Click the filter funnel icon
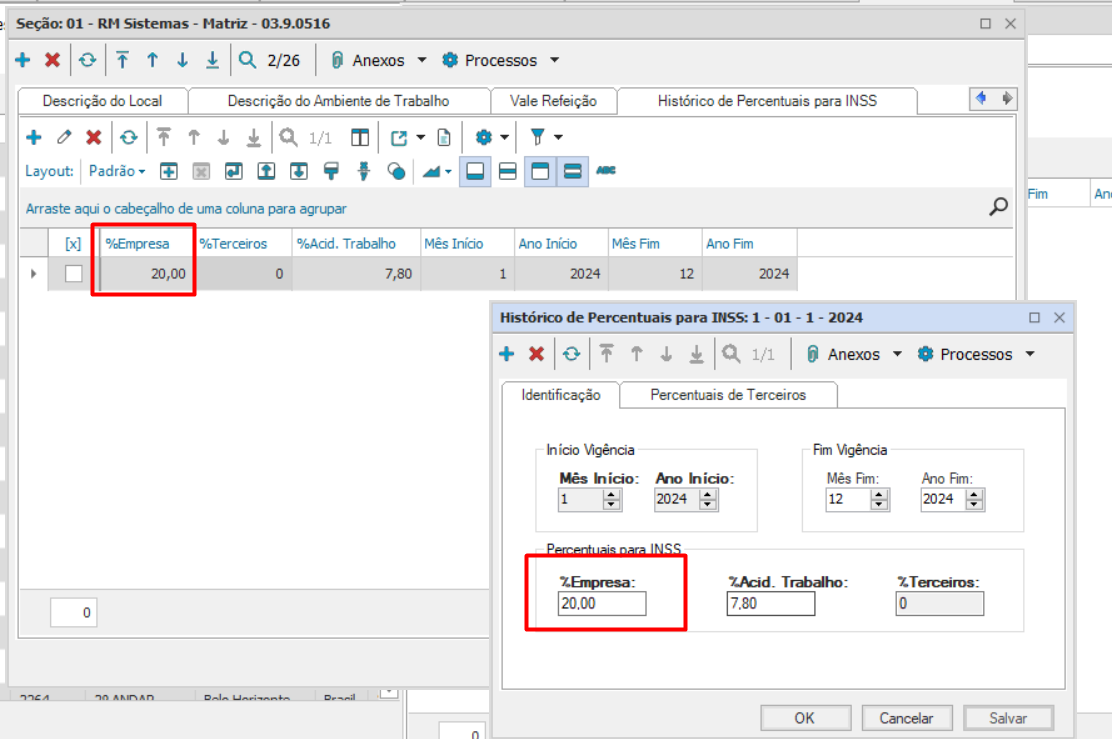Viewport: 1112px width, 739px height. click(x=538, y=137)
